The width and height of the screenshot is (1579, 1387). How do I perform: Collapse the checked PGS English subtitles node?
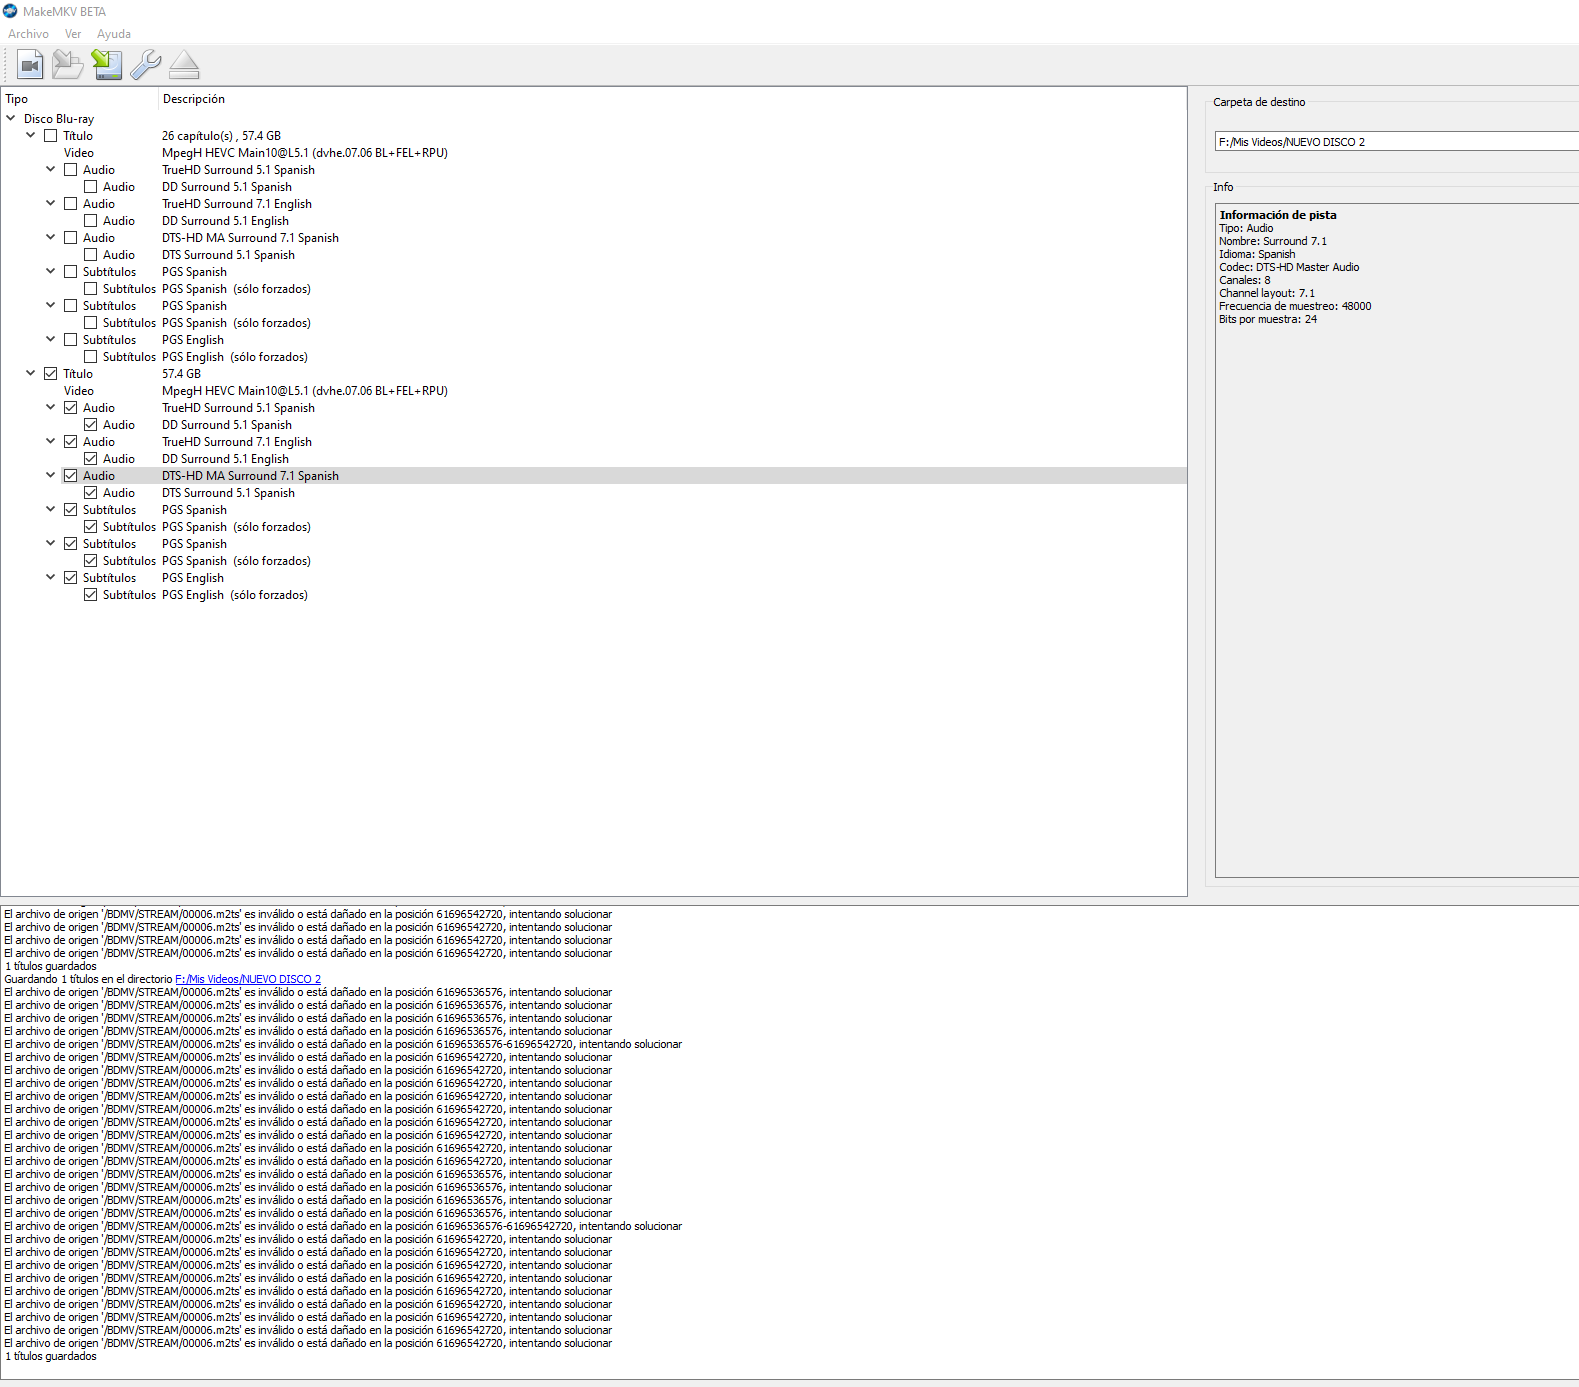pyautogui.click(x=51, y=577)
